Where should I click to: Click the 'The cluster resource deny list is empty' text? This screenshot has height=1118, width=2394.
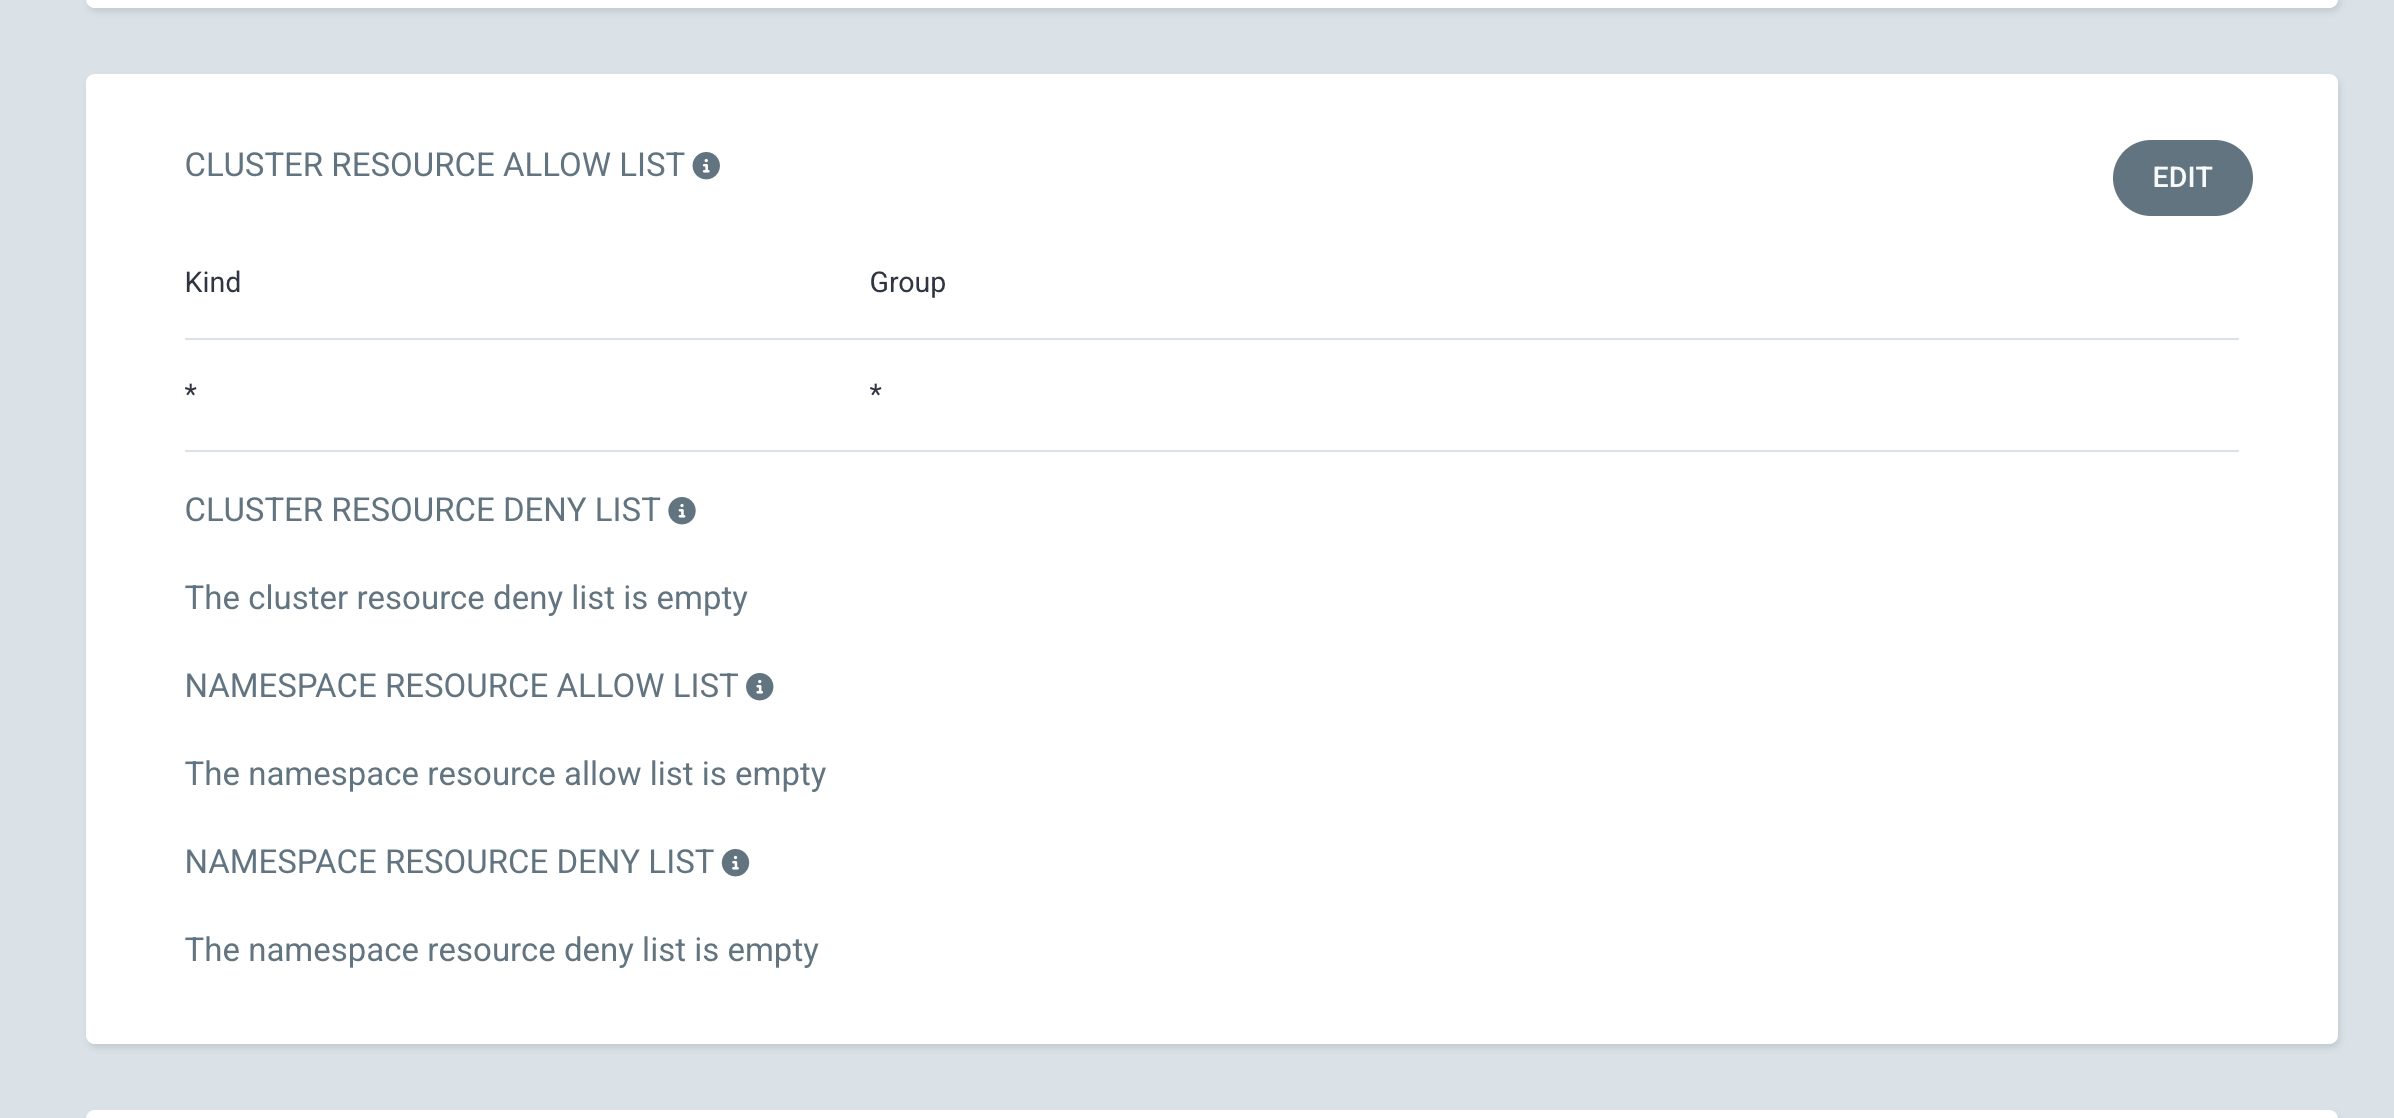tap(465, 597)
